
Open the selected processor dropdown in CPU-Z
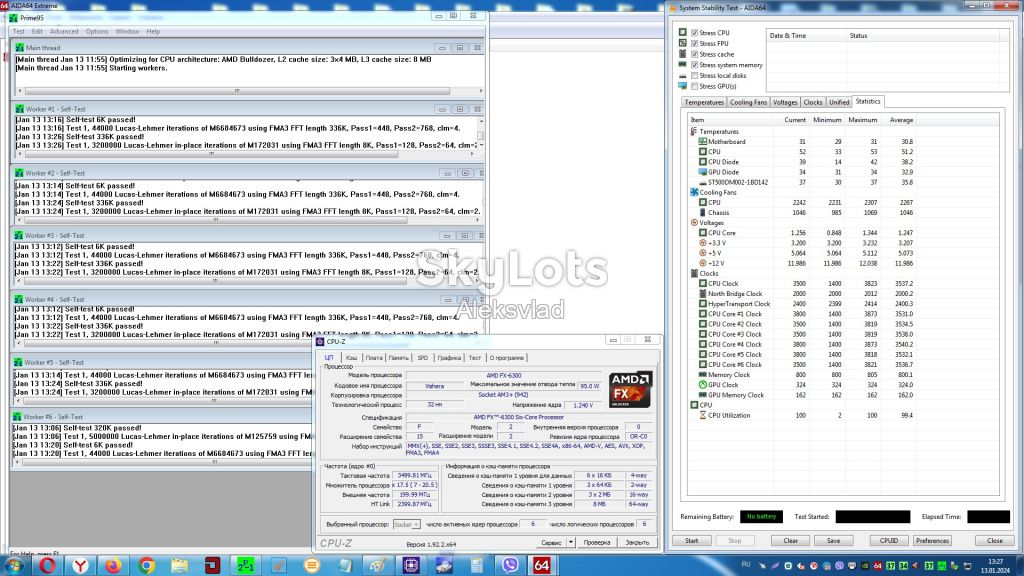coord(406,524)
